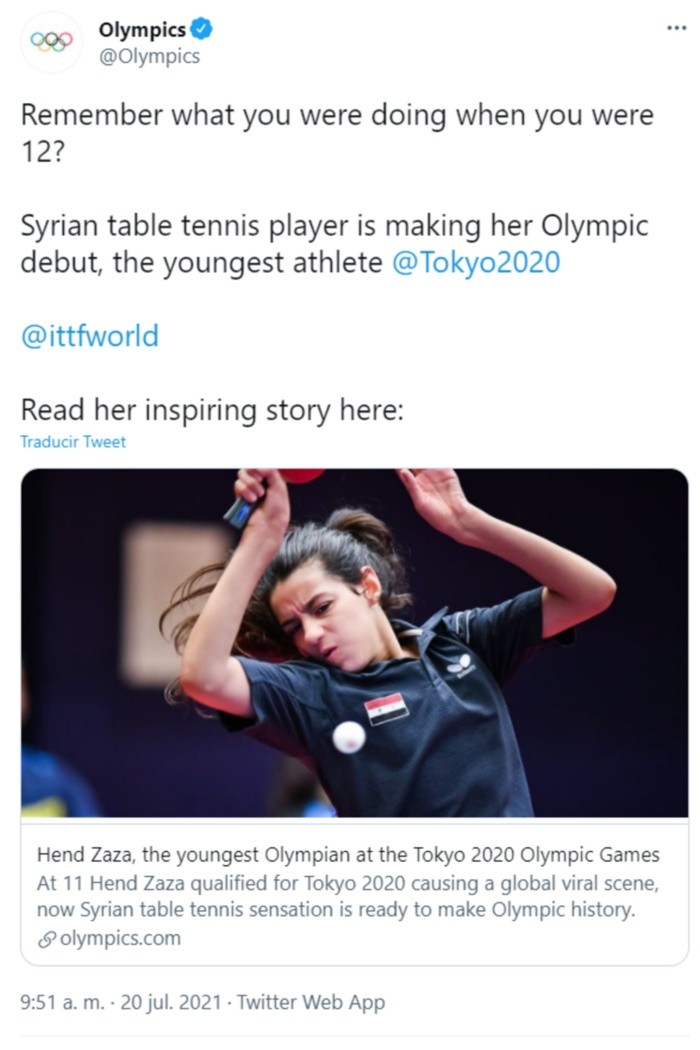This screenshot has width=700, height=1050.
Task: Click Traducir Tweet to translate
Action: [x=73, y=442]
